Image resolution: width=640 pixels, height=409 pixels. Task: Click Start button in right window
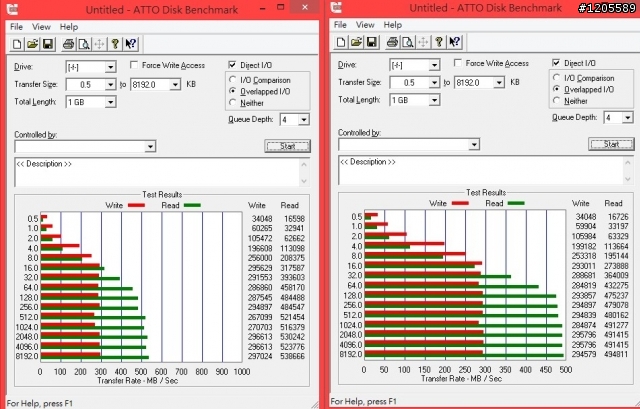pyautogui.click(x=611, y=144)
